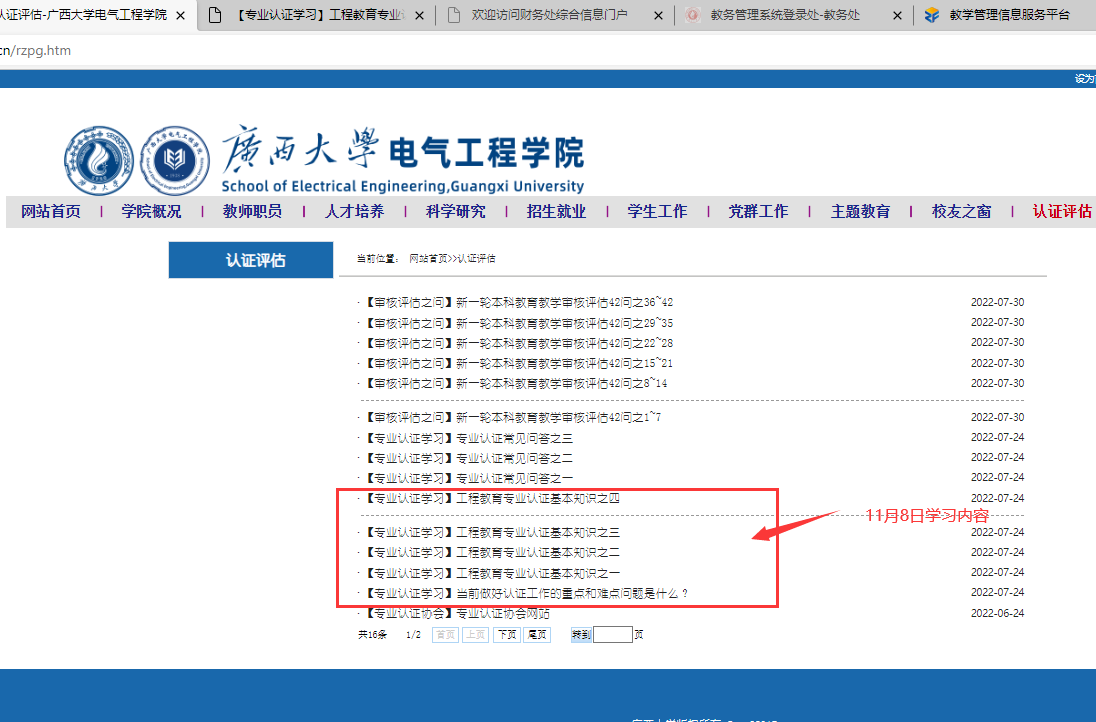Switch to the 教学管理信息服务平台 tab
The height and width of the screenshot is (722, 1096).
1010,15
